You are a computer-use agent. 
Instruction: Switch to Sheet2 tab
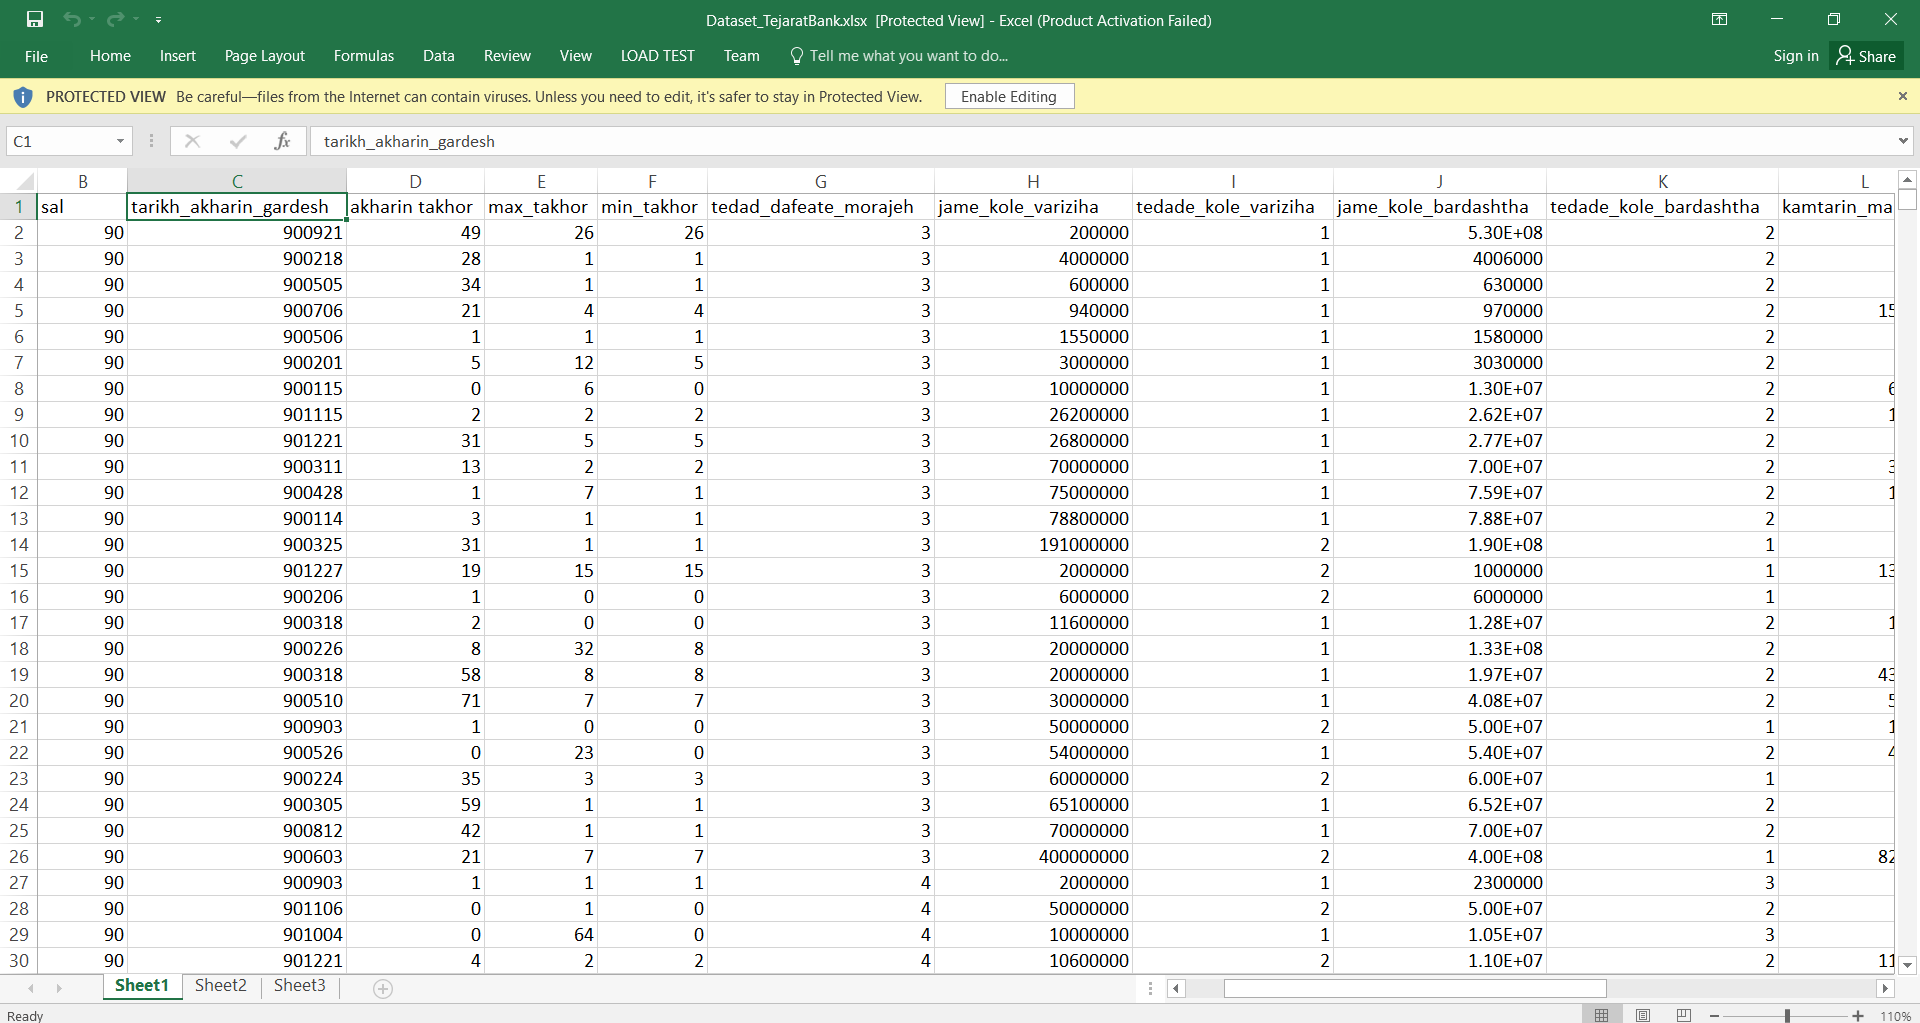[x=220, y=985]
